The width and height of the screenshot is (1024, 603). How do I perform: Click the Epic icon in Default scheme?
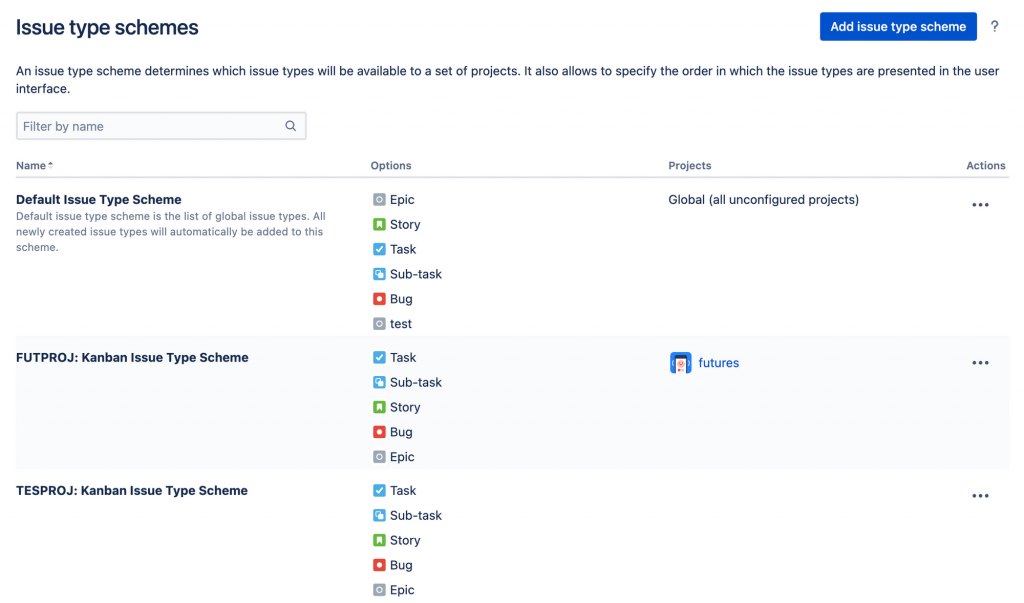pos(379,200)
